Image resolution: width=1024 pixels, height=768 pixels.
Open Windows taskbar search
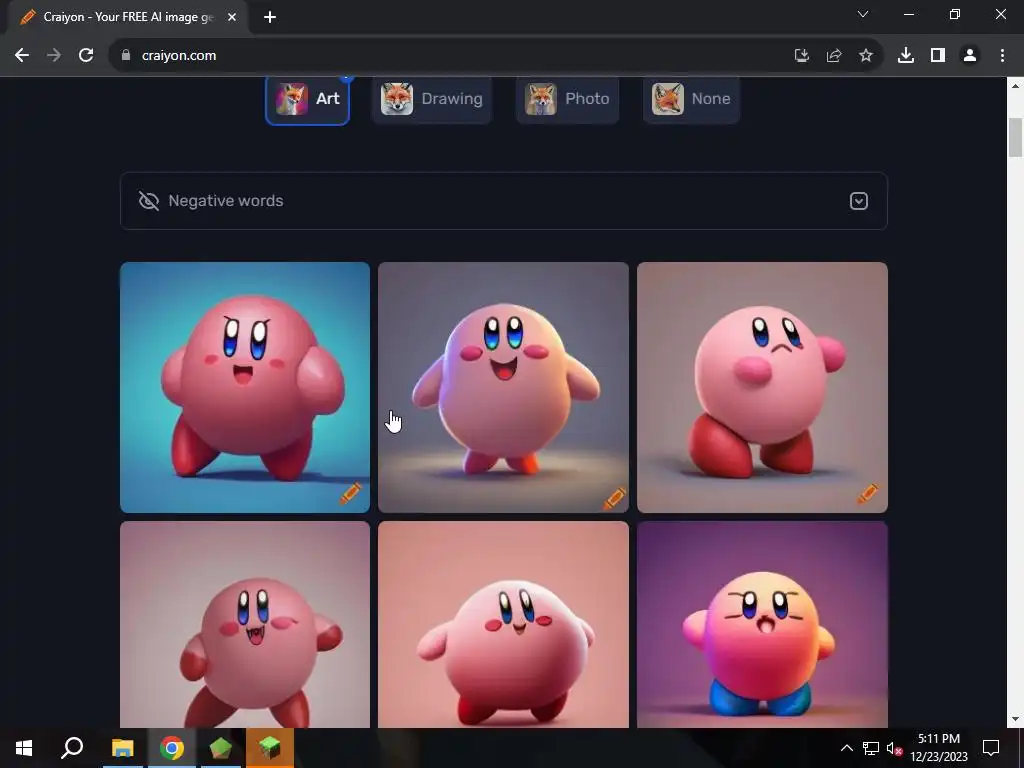pyautogui.click(x=72, y=748)
